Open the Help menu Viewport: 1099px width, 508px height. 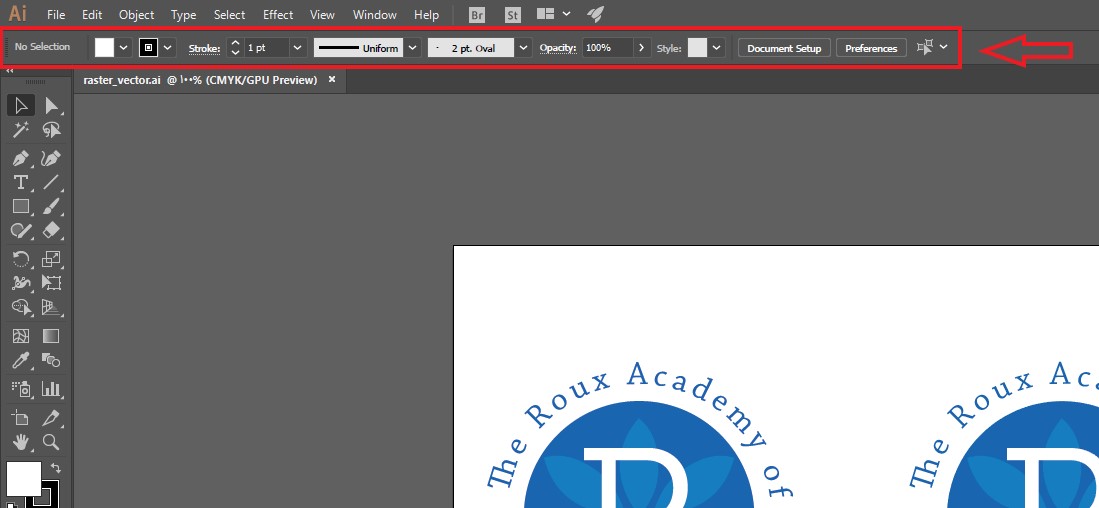coord(426,15)
